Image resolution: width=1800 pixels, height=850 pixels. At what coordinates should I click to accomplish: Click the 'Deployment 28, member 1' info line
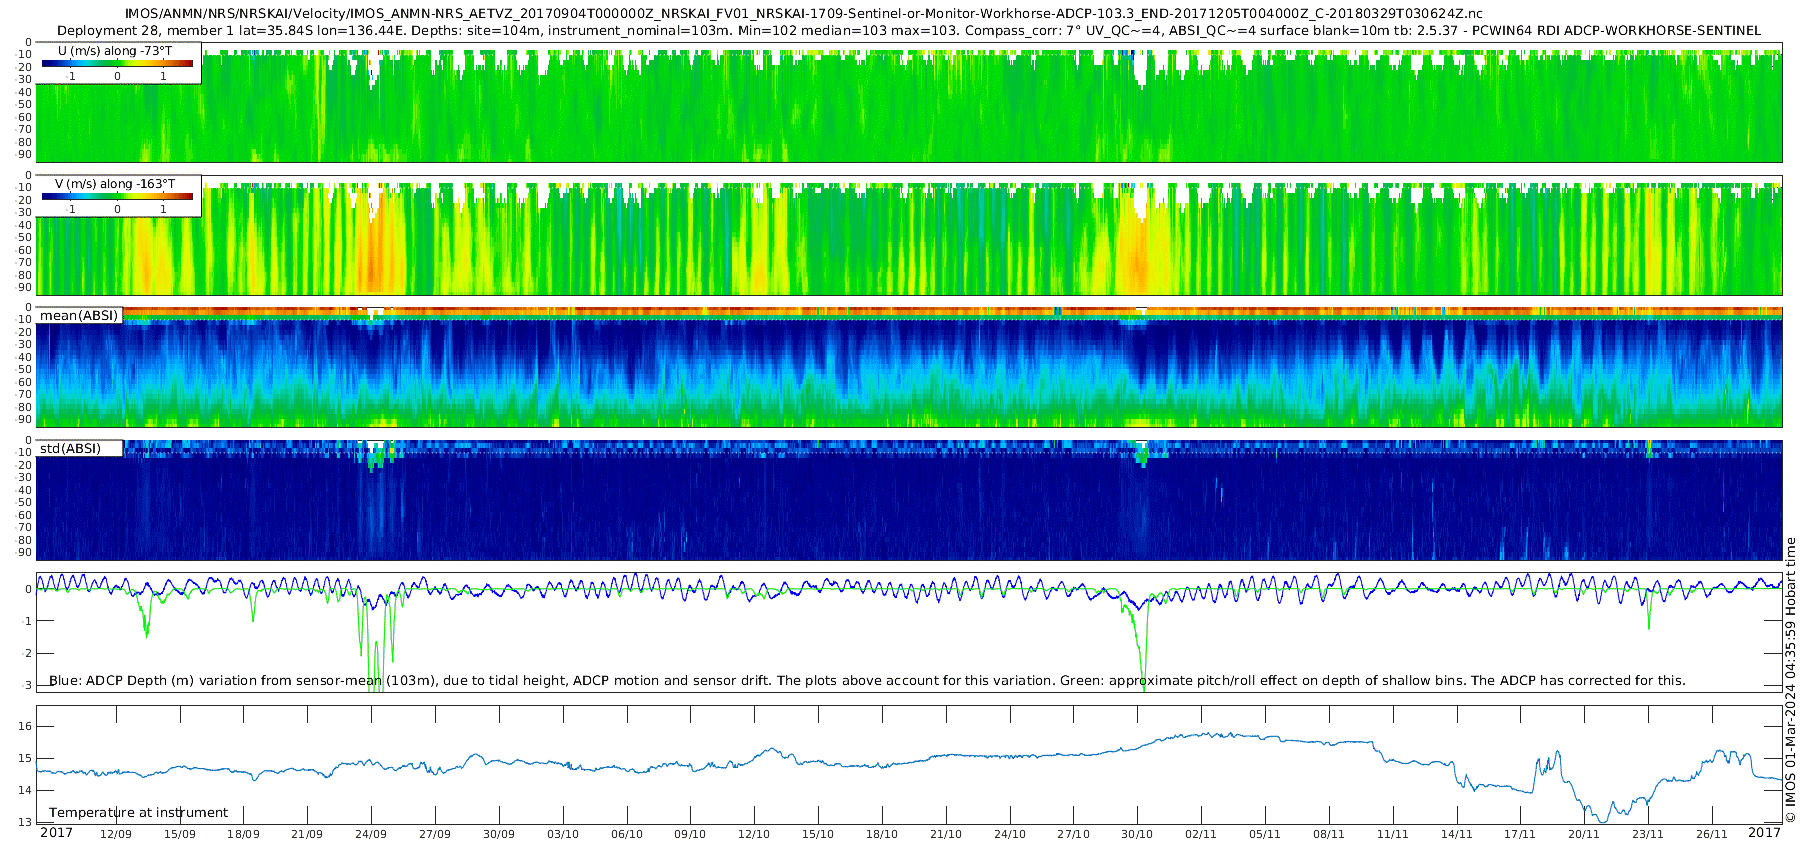click(x=909, y=31)
